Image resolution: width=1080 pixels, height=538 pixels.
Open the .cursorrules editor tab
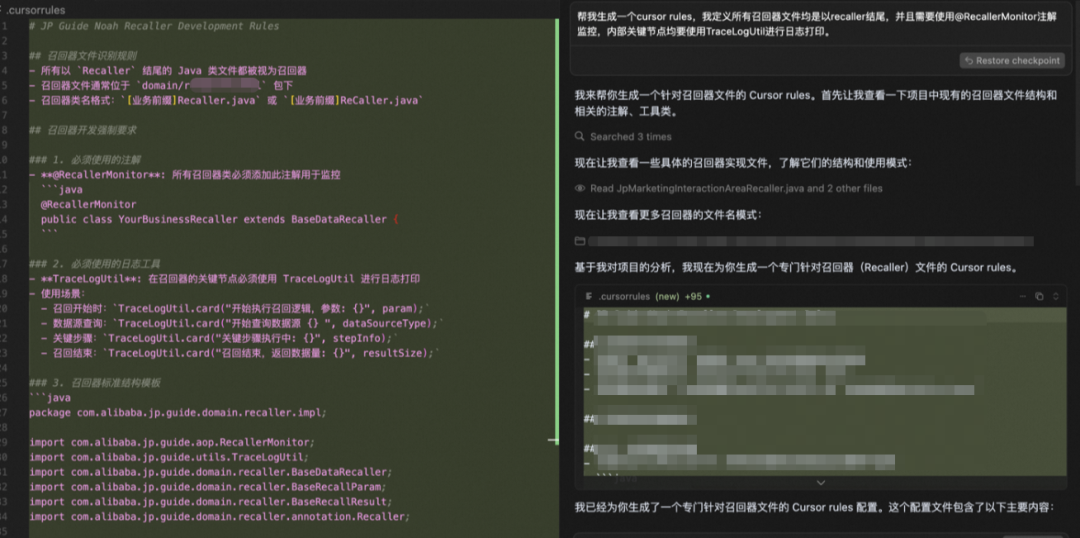tap(34, 10)
